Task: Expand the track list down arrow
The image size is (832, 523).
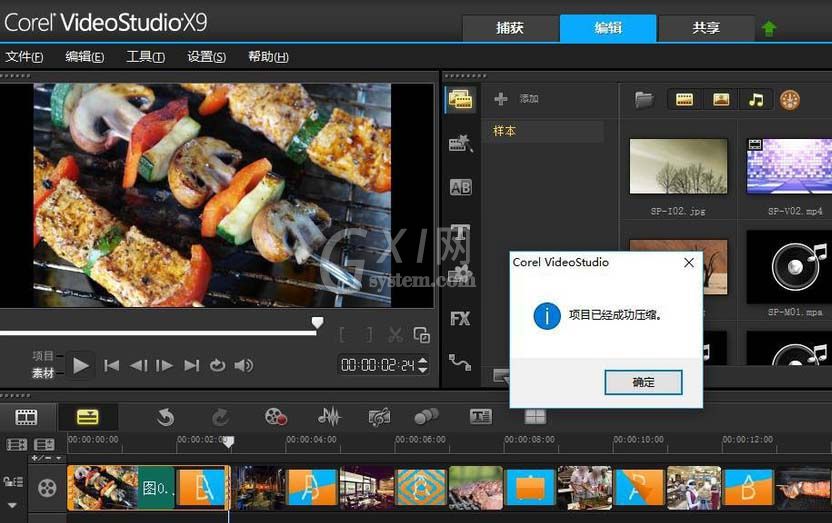Action: point(12,505)
